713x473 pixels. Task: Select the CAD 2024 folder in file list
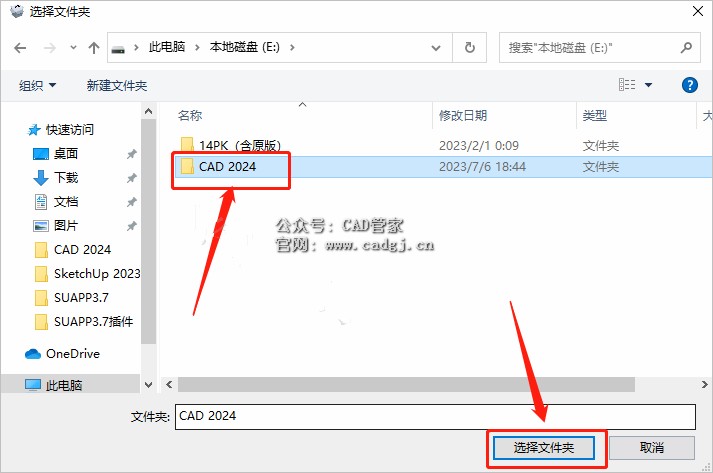point(227,166)
